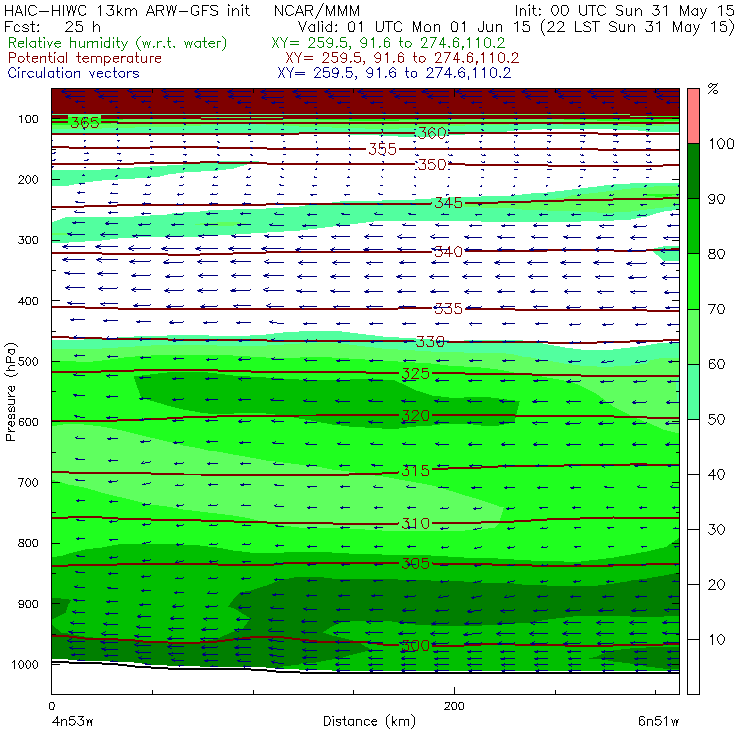The height and width of the screenshot is (740, 740).
Task: Click the 'Valid: 01 UTC Mon 01 Jun 15' text
Action: (415, 26)
